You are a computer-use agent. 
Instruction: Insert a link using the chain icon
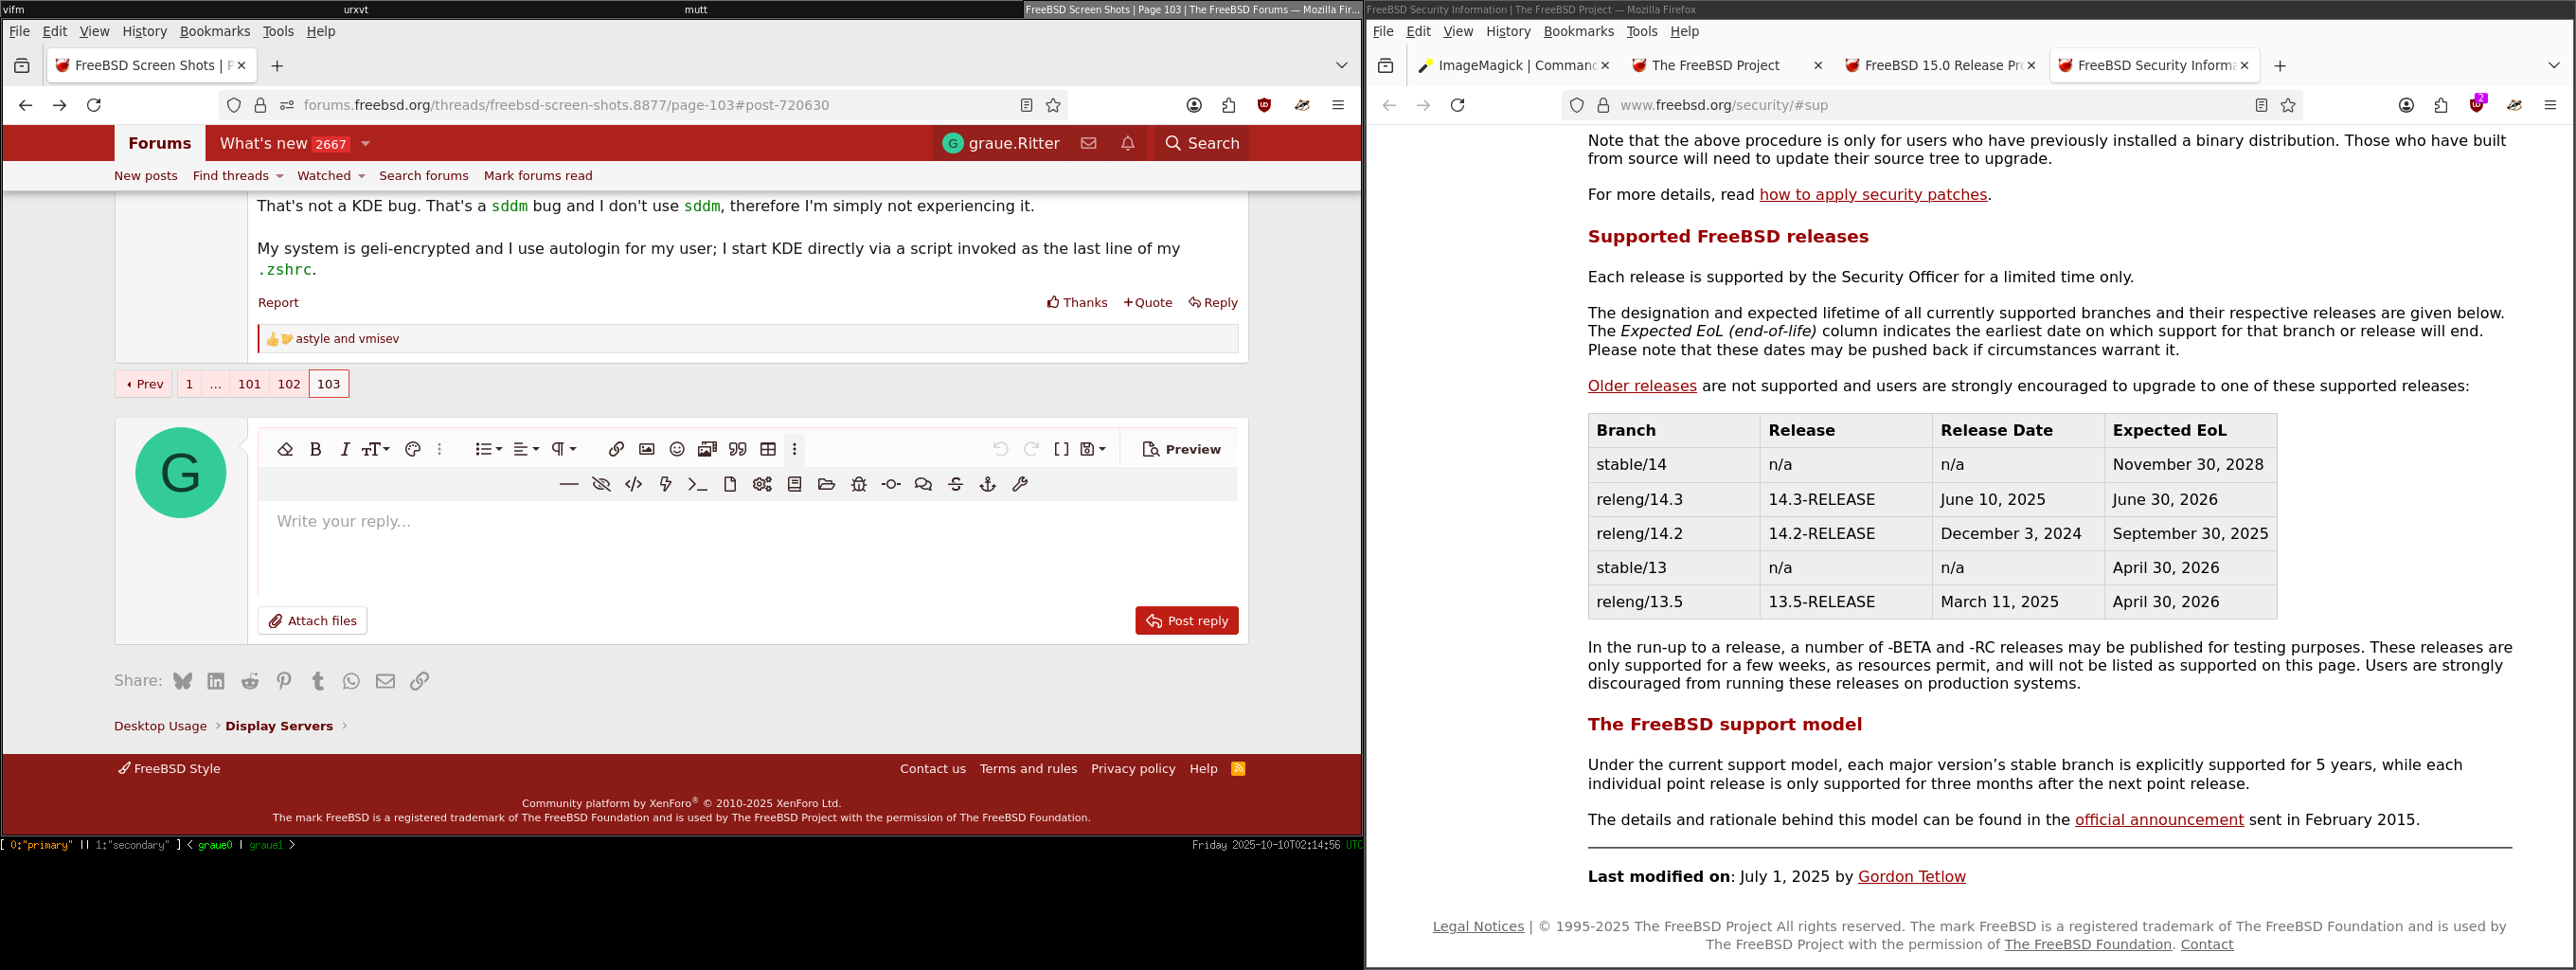point(616,450)
